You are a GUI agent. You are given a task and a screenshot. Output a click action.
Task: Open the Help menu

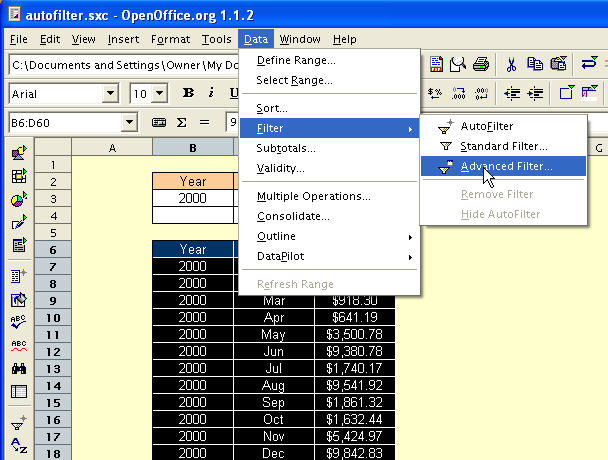(344, 39)
